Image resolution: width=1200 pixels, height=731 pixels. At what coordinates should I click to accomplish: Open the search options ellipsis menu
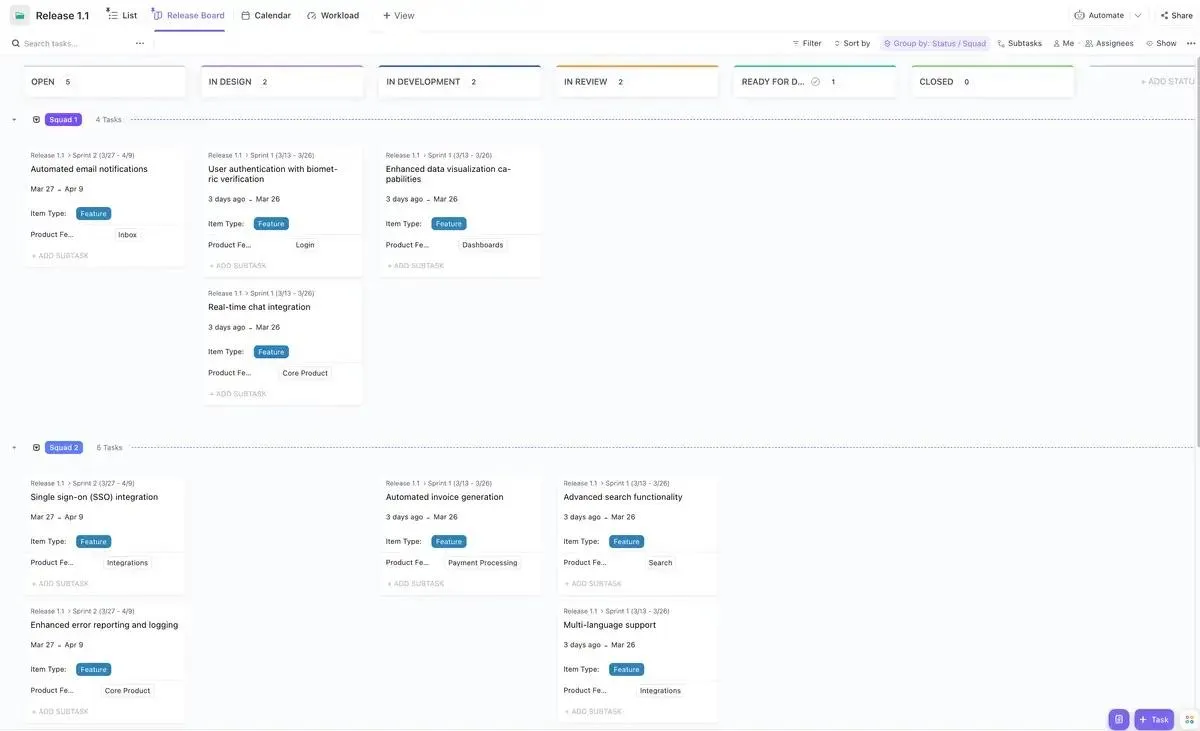[x=140, y=43]
